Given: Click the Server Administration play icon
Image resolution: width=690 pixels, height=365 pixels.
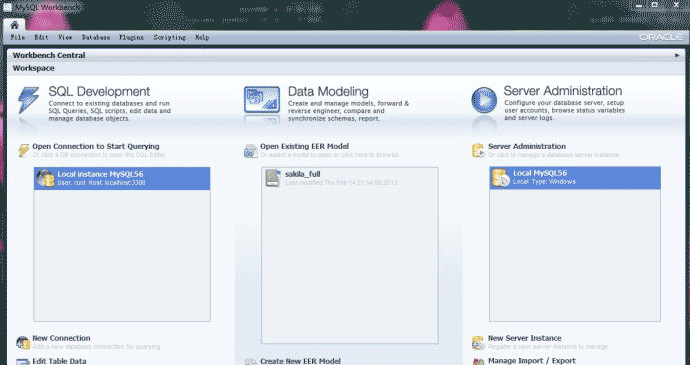Looking at the screenshot, I should [484, 100].
